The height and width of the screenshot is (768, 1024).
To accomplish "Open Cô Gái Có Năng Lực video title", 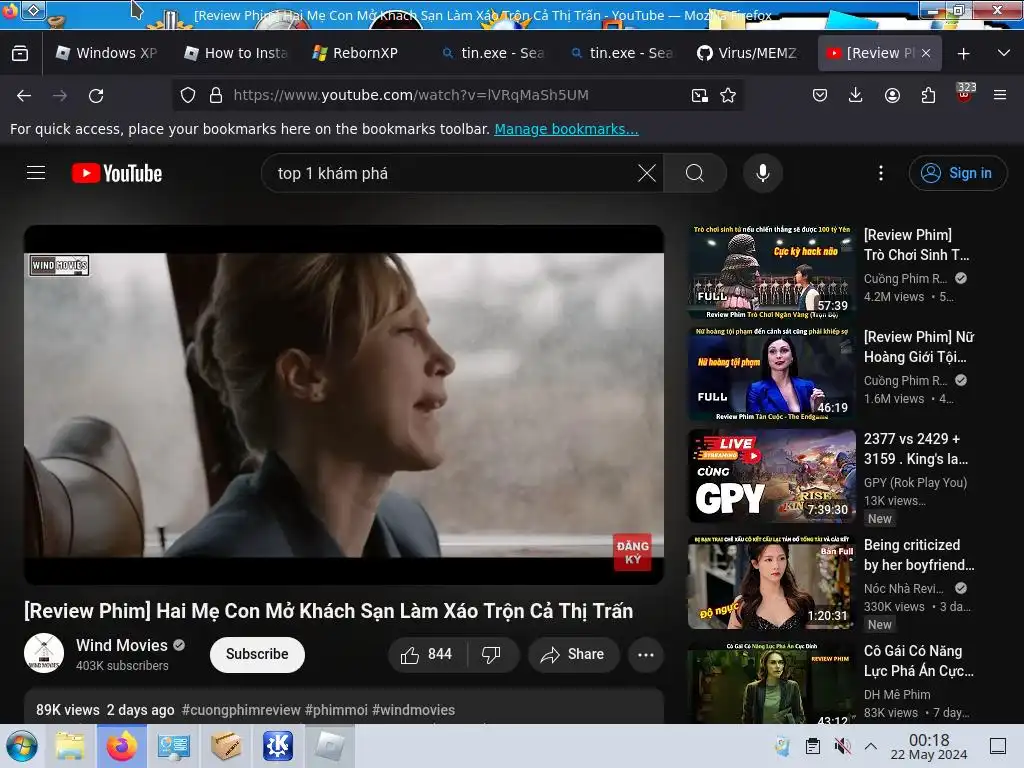I will coord(918,661).
